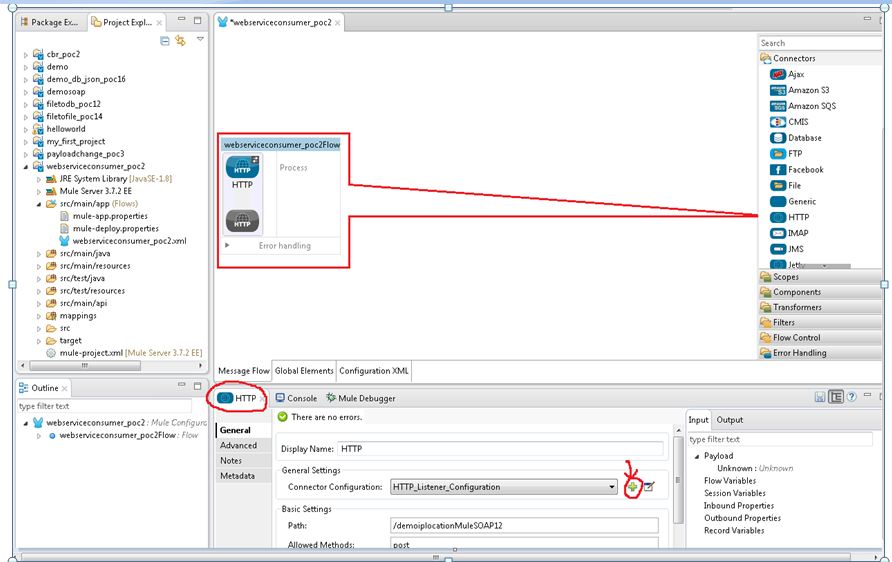Expand the Transformers palette category
This screenshot has width=892, height=562.
(821, 307)
